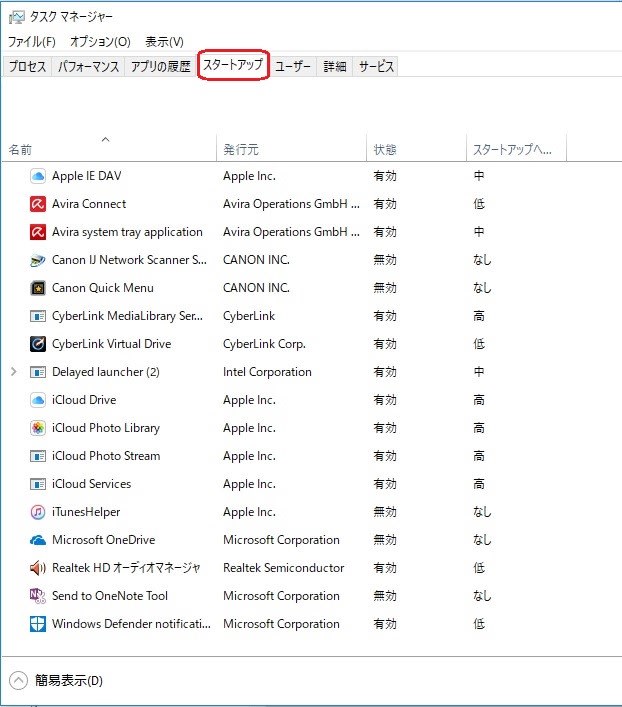Click 有効 status of Realtek HD オーディオマネージャ
The image size is (622, 707).
tap(385, 568)
